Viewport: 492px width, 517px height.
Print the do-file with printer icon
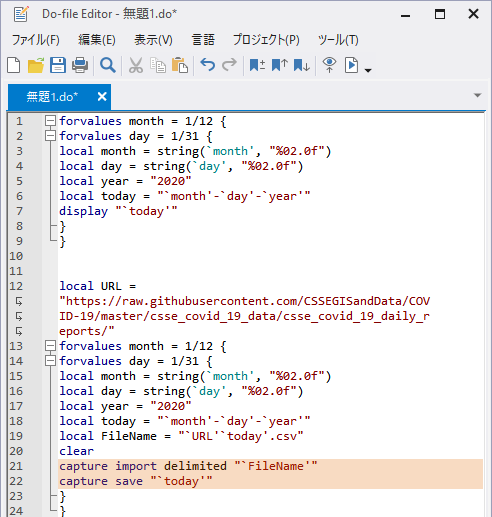pyautogui.click(x=80, y=65)
